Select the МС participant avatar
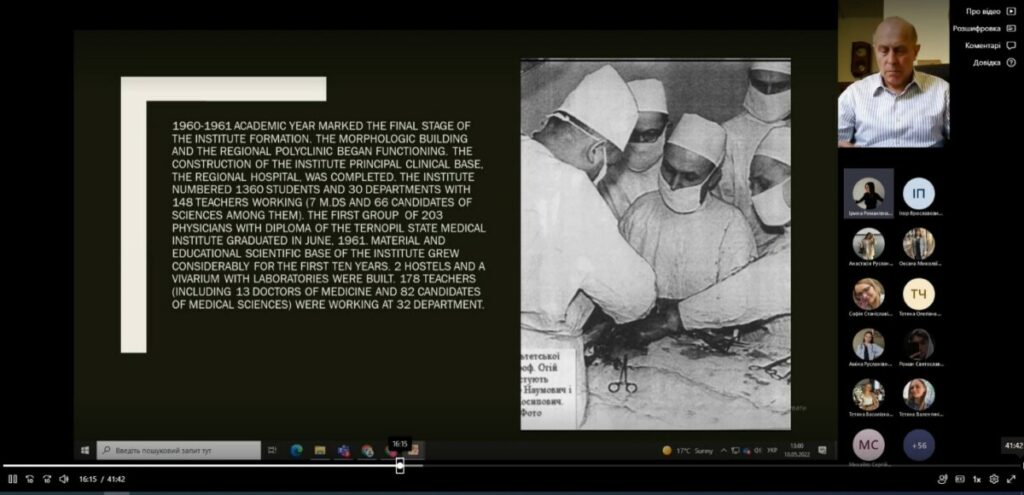Viewport: 1024px width, 495px height. 868,444
